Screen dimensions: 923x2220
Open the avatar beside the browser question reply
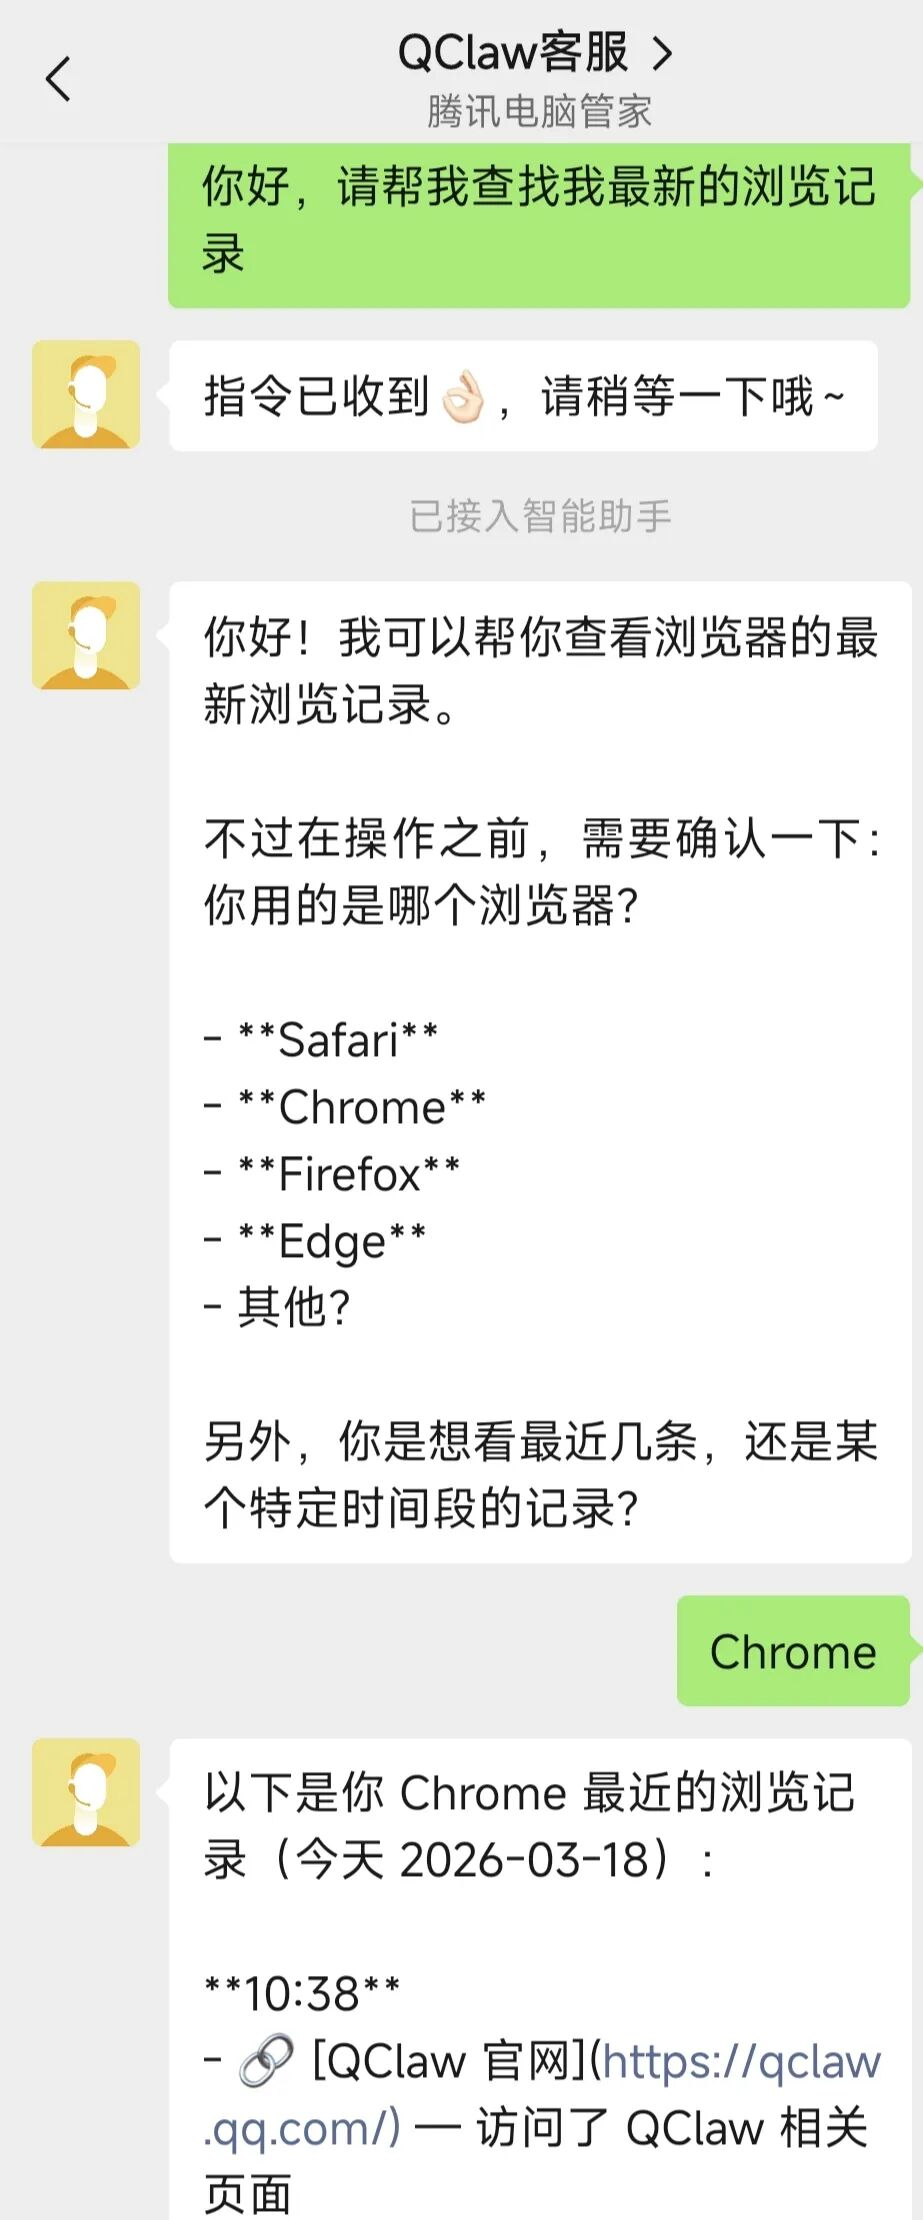tap(86, 636)
